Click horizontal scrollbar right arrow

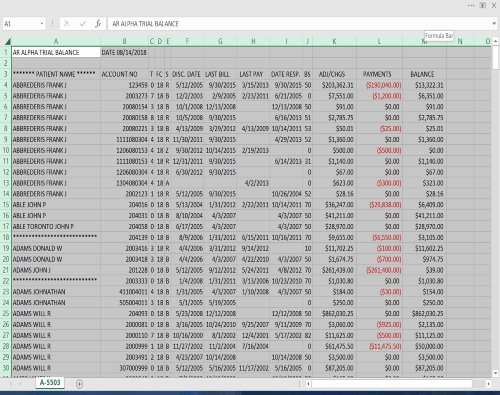coord(488,384)
